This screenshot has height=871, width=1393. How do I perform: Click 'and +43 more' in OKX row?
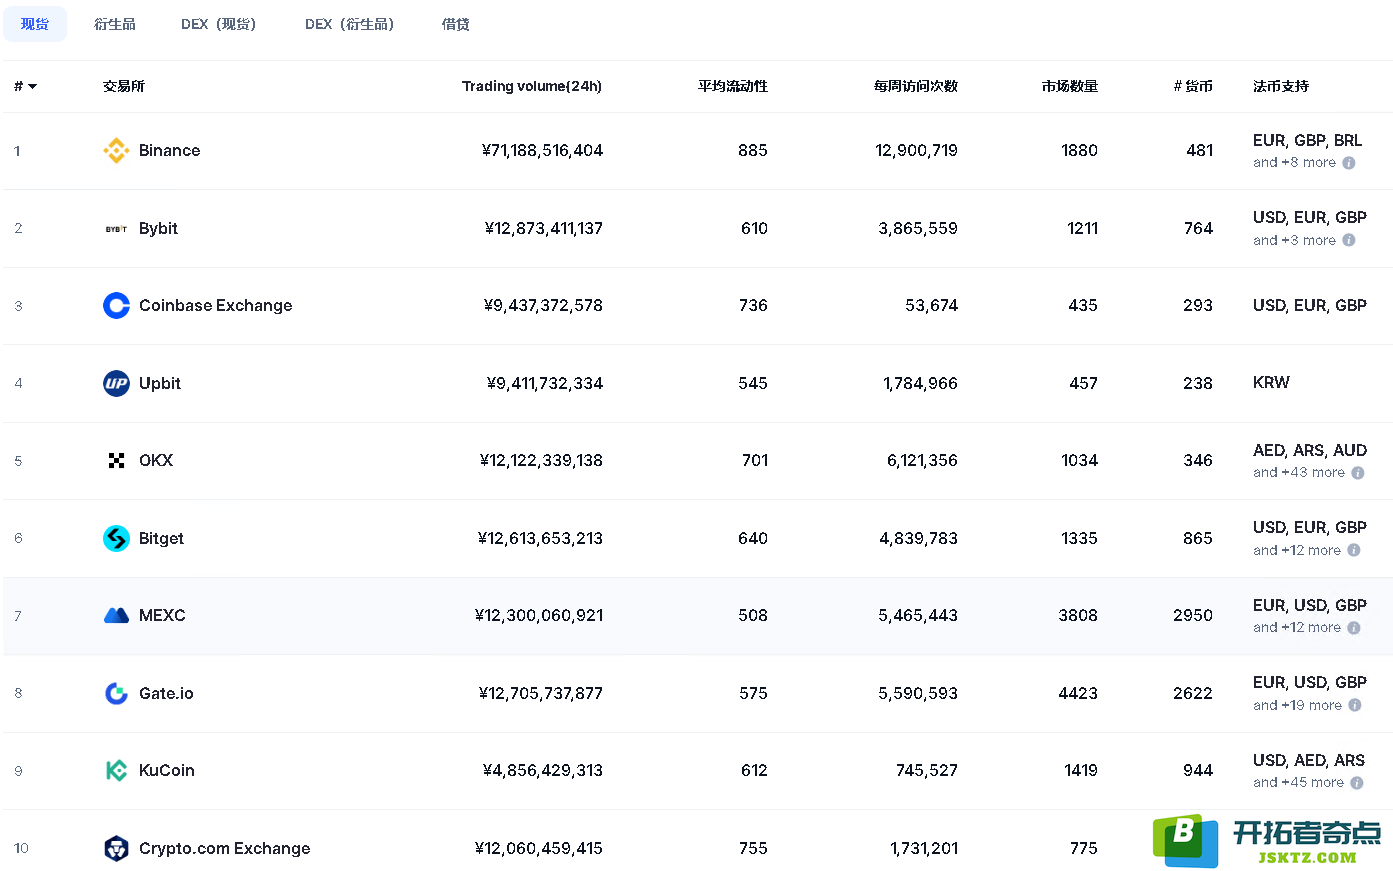[x=1299, y=473]
